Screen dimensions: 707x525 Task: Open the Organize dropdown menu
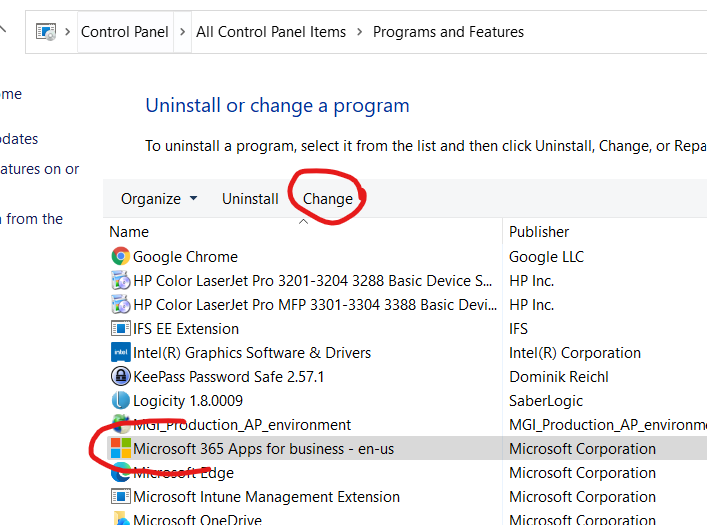pyautogui.click(x=159, y=199)
